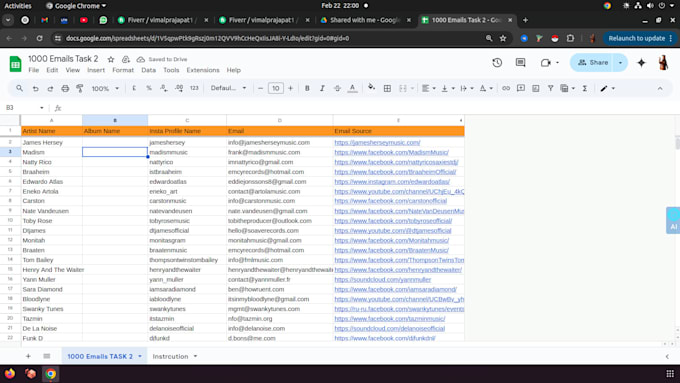Viewport: 680px width, 383px height.
Task: Open the all sheets list icon
Action: coord(47,356)
